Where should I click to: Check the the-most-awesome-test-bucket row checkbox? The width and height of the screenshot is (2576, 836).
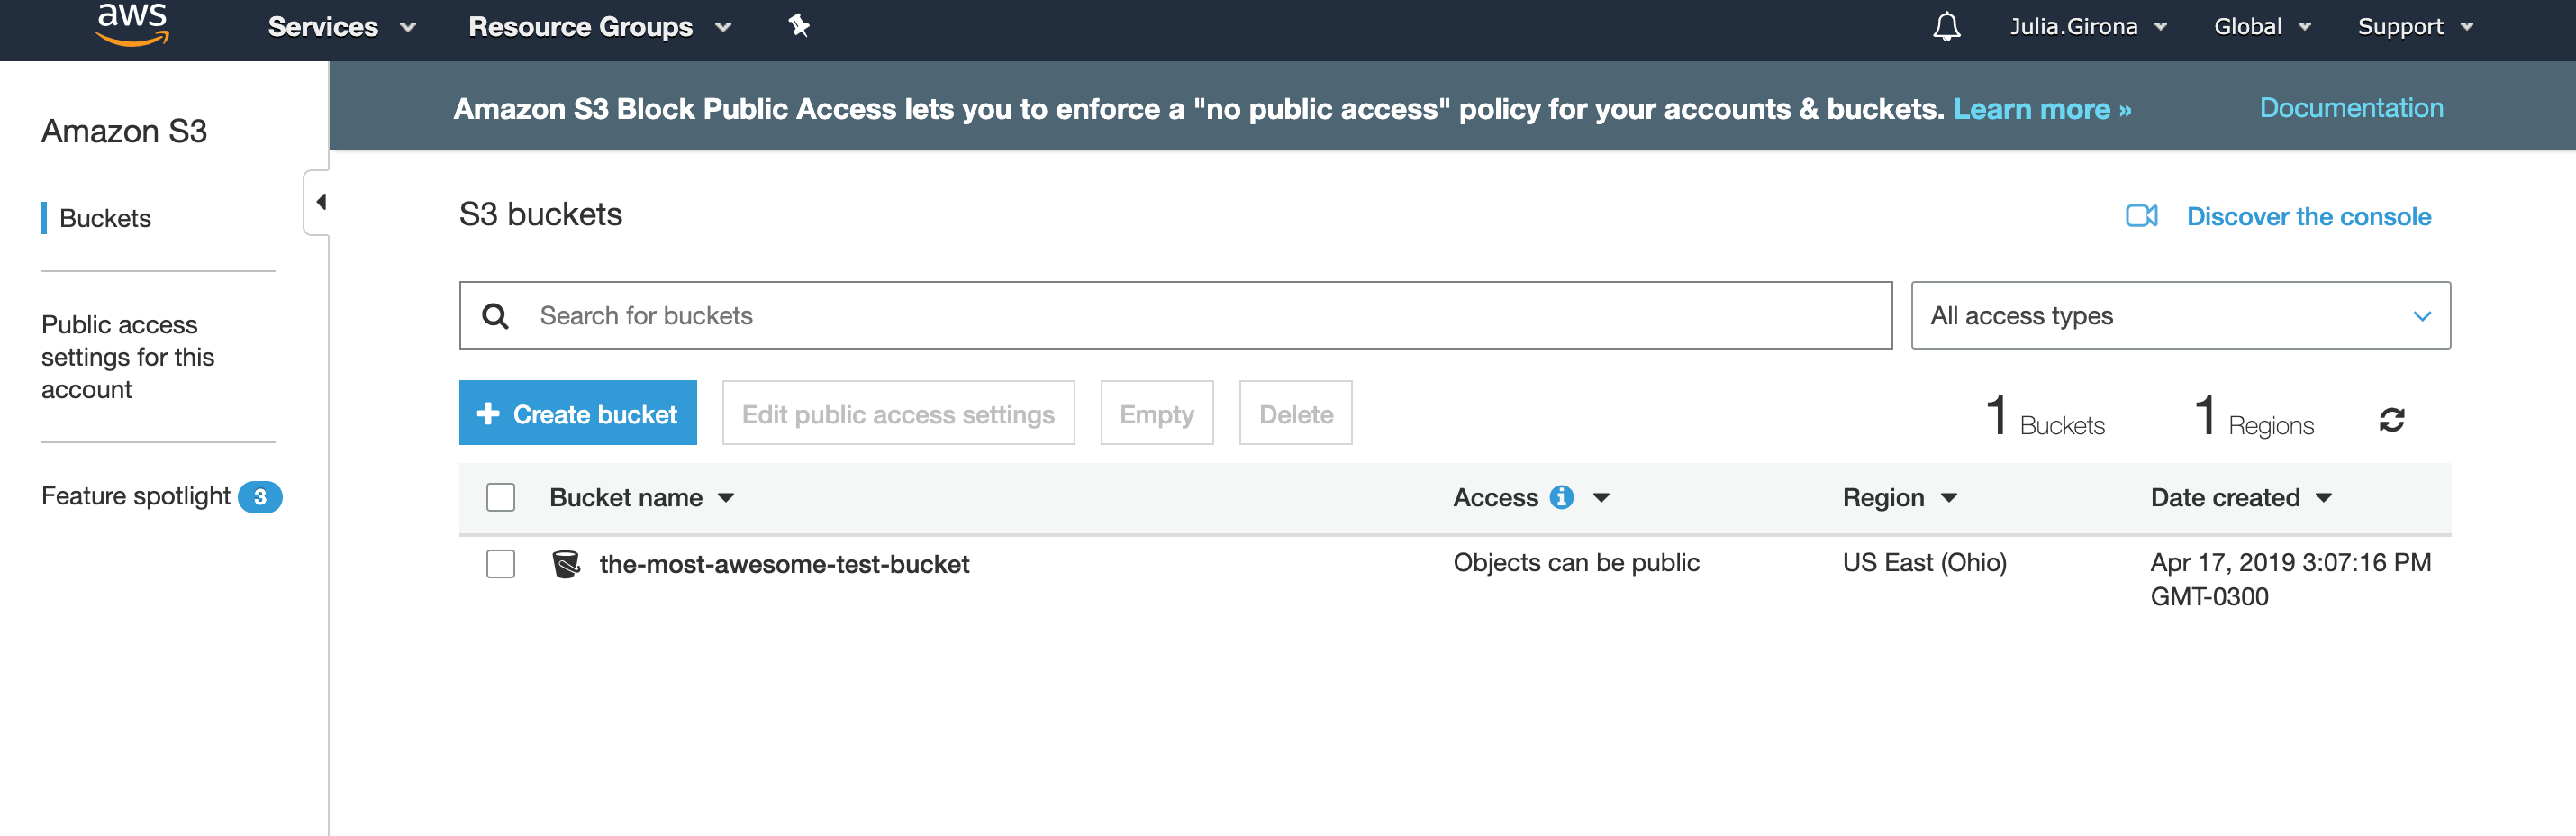point(501,564)
